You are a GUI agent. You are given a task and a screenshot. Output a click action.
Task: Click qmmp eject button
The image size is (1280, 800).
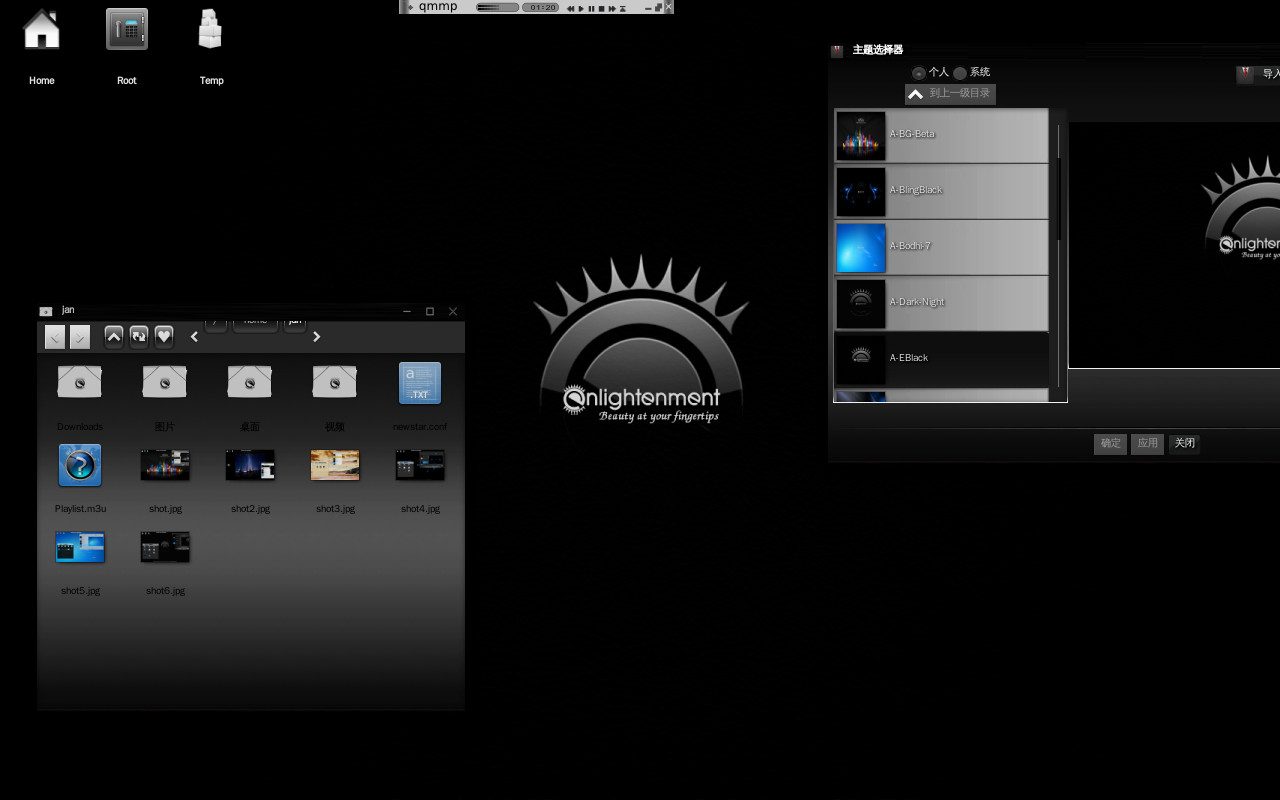pyautogui.click(x=622, y=8)
